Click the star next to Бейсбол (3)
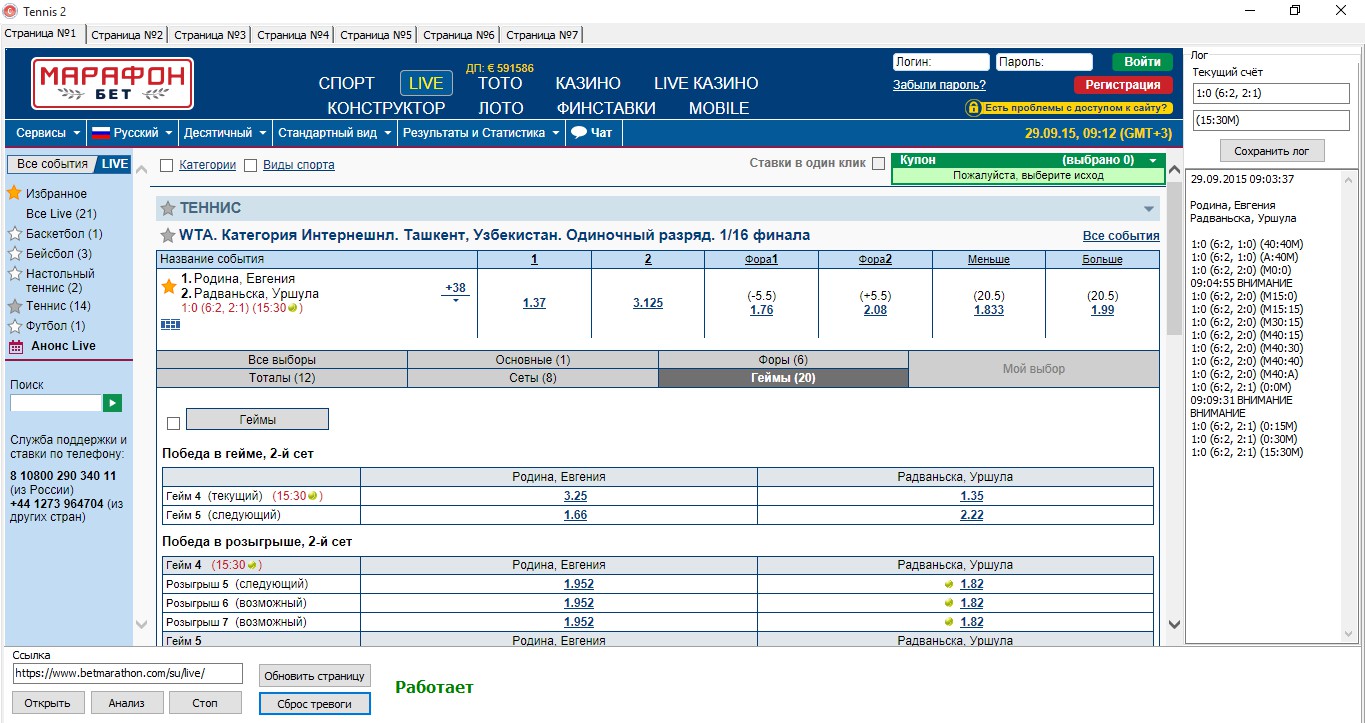This screenshot has height=723, width=1365. 15,254
